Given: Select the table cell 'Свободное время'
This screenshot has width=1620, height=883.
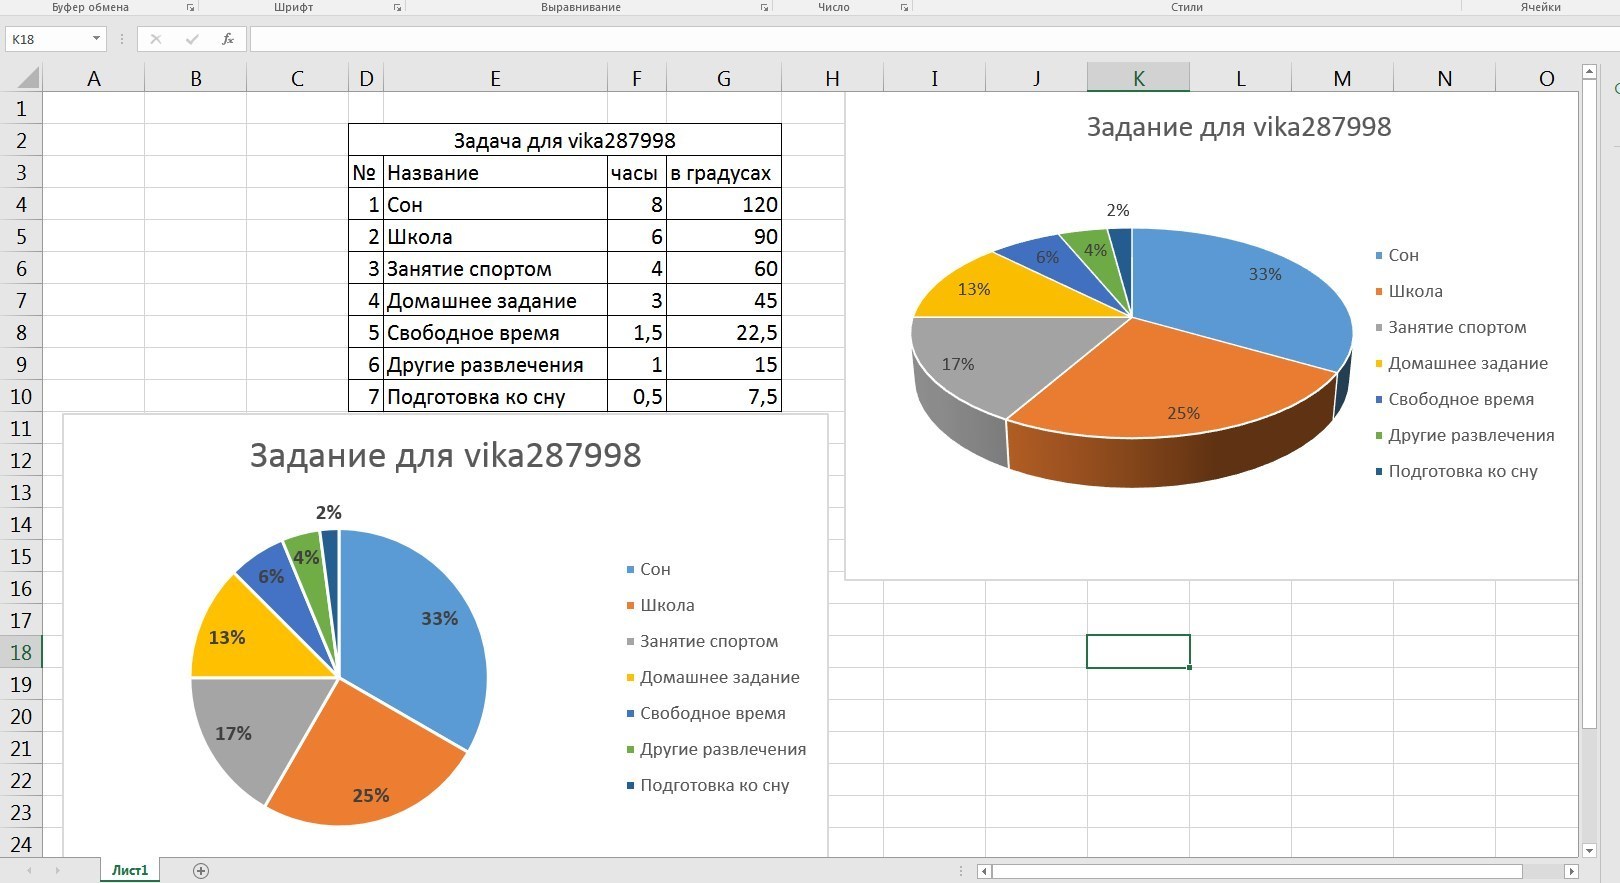Looking at the screenshot, I should point(495,332).
